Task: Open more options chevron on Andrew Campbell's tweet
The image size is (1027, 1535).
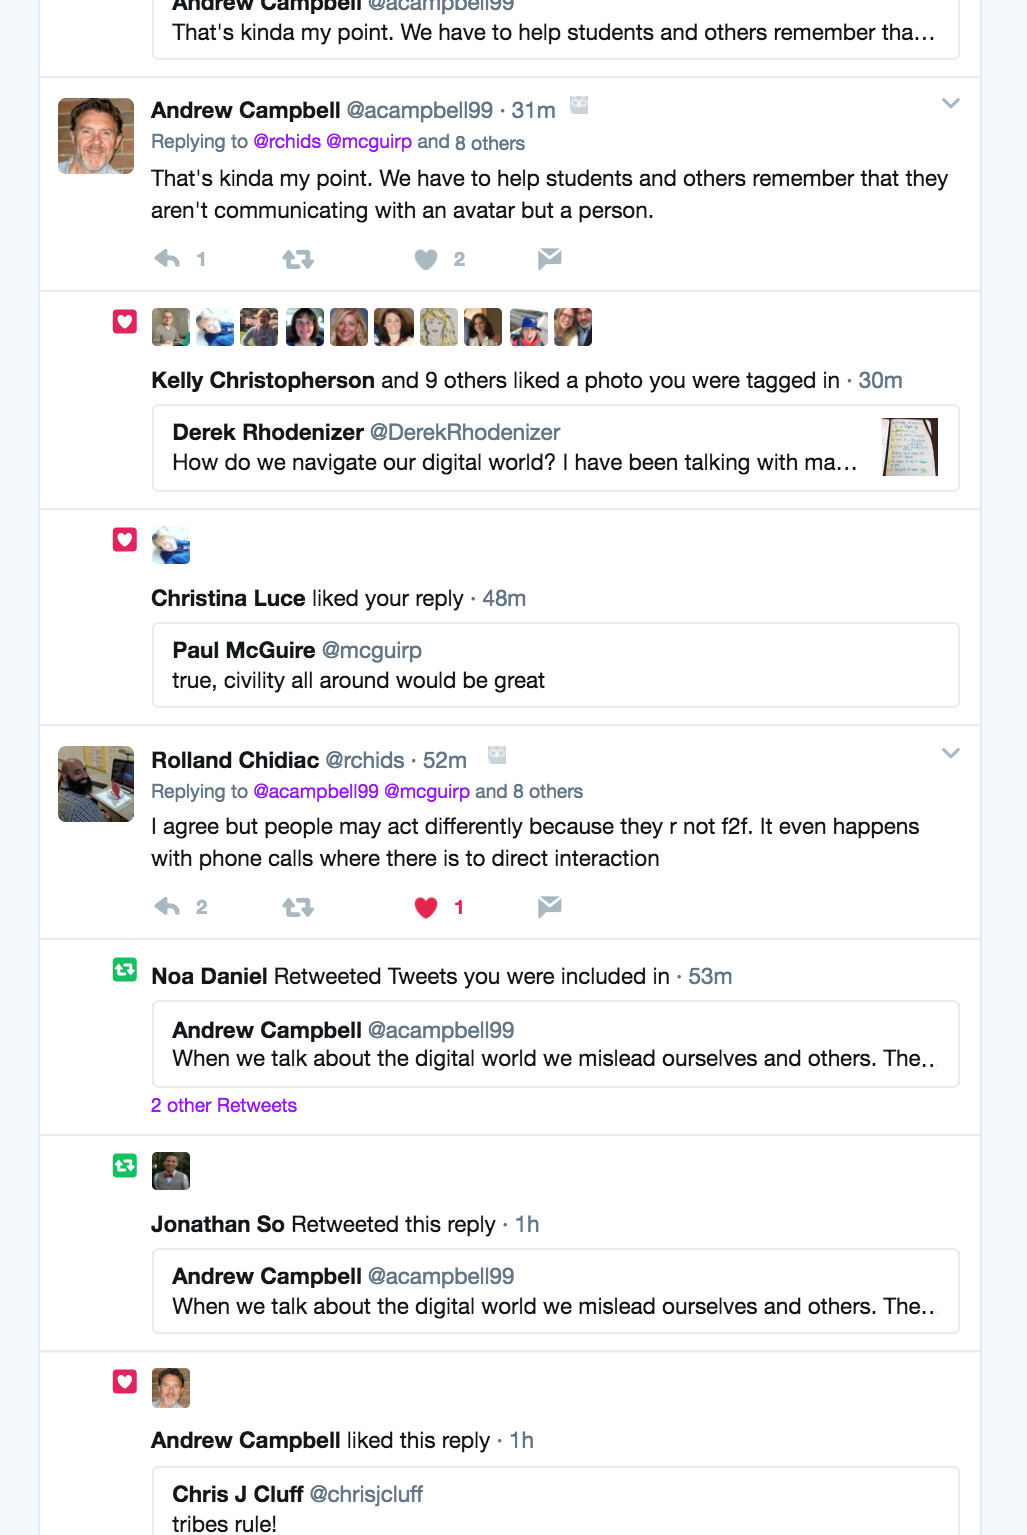Action: (951, 103)
